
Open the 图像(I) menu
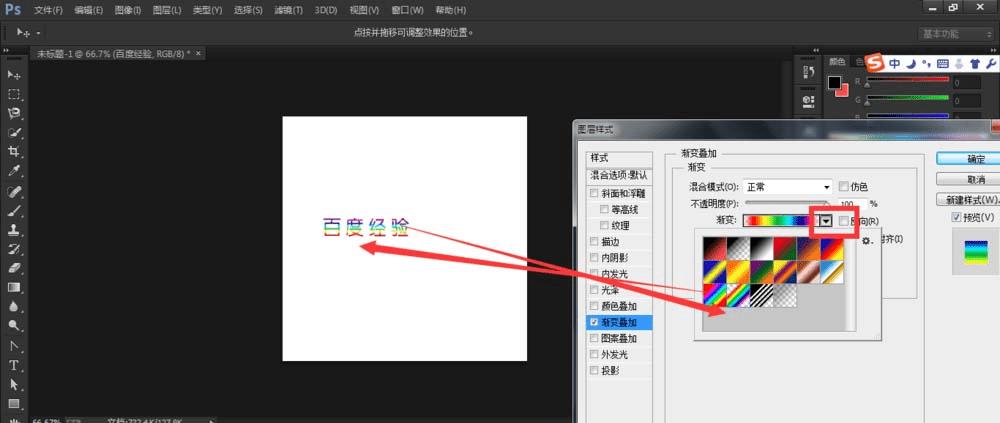128,10
